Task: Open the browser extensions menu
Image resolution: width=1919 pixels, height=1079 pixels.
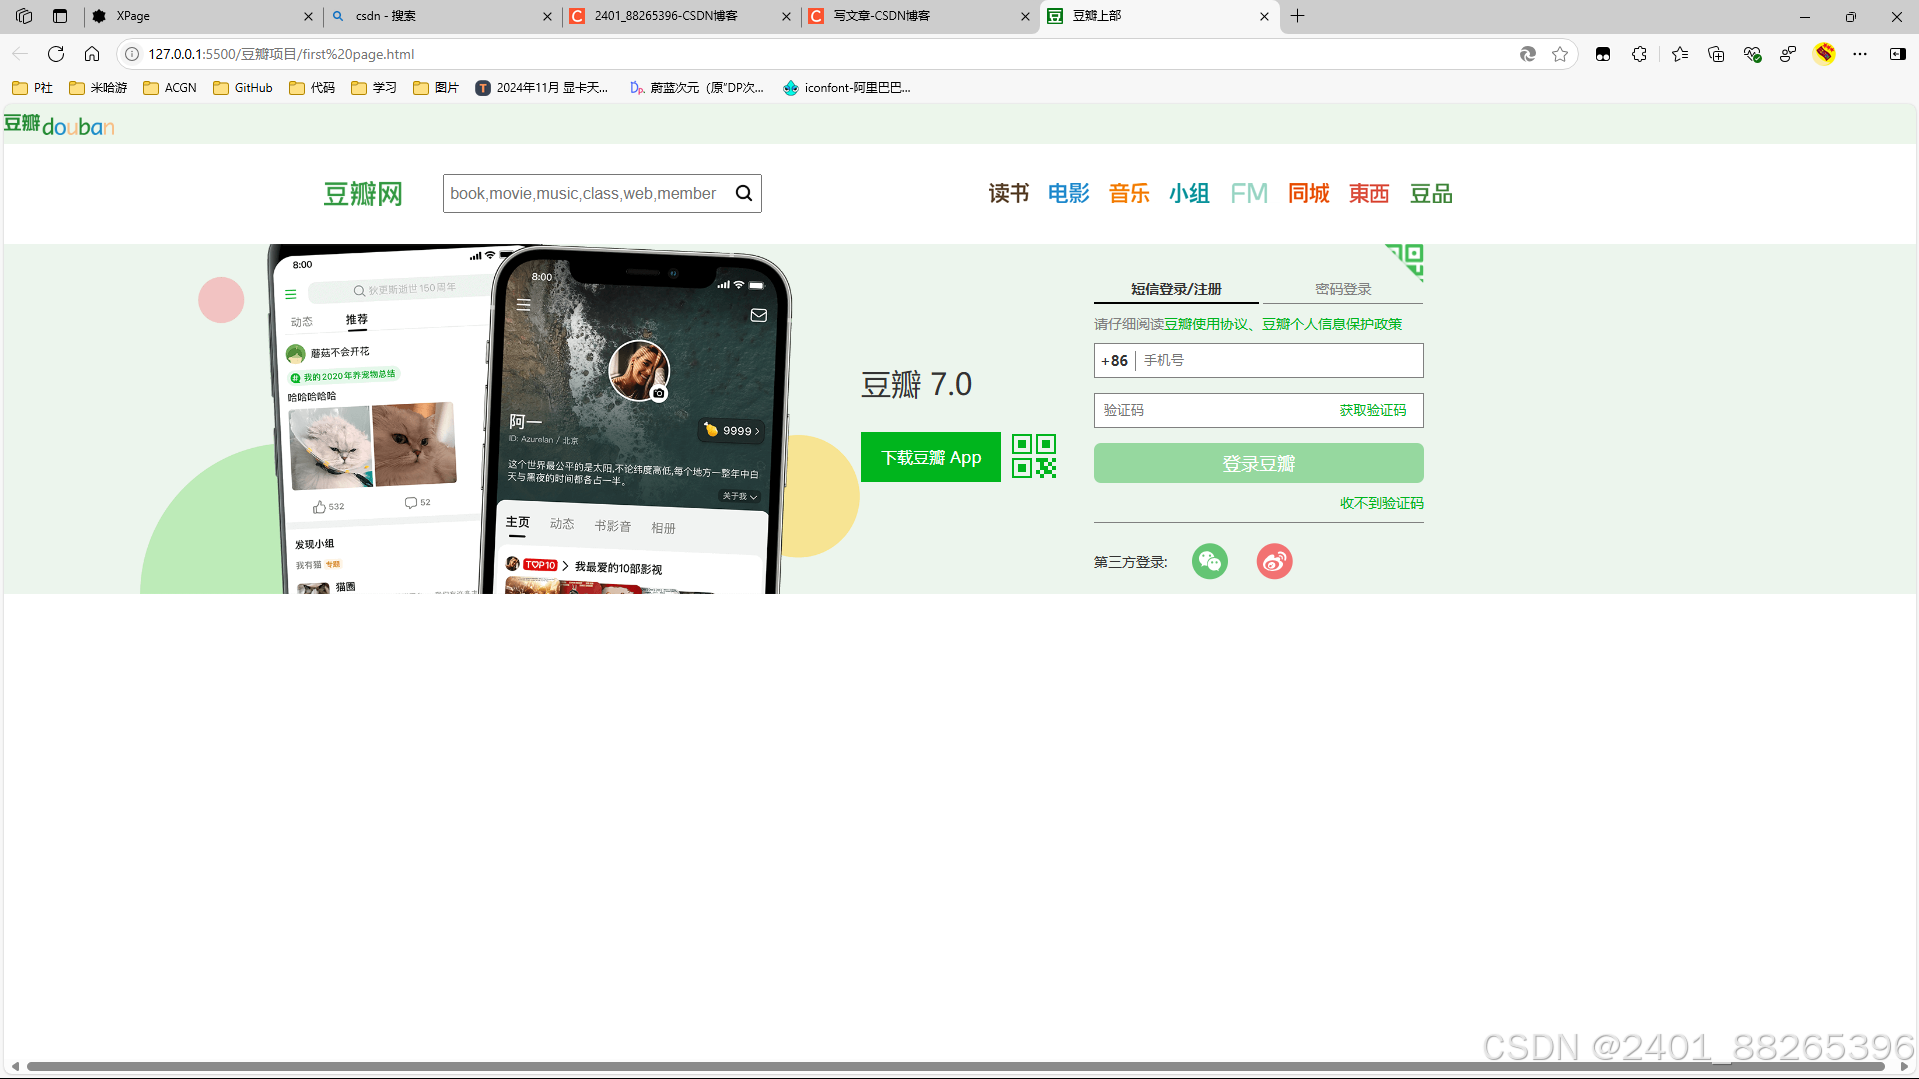Action: (x=1639, y=54)
